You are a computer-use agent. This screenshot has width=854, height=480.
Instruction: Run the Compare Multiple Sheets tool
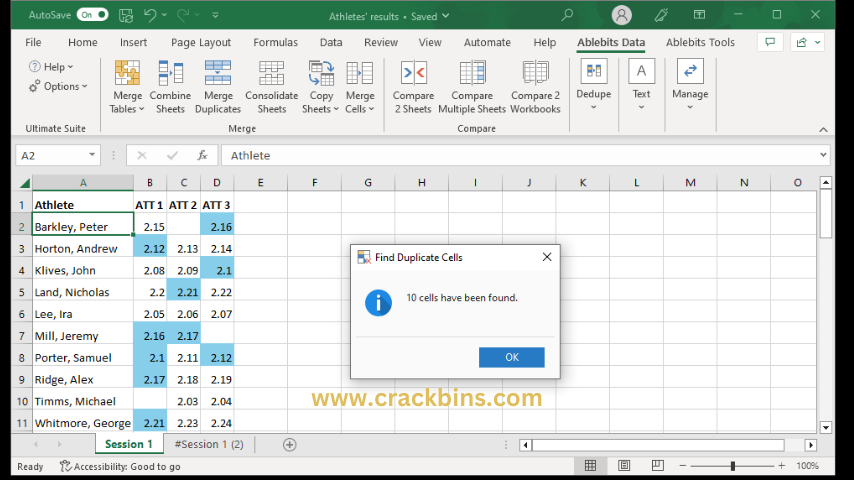tap(472, 87)
